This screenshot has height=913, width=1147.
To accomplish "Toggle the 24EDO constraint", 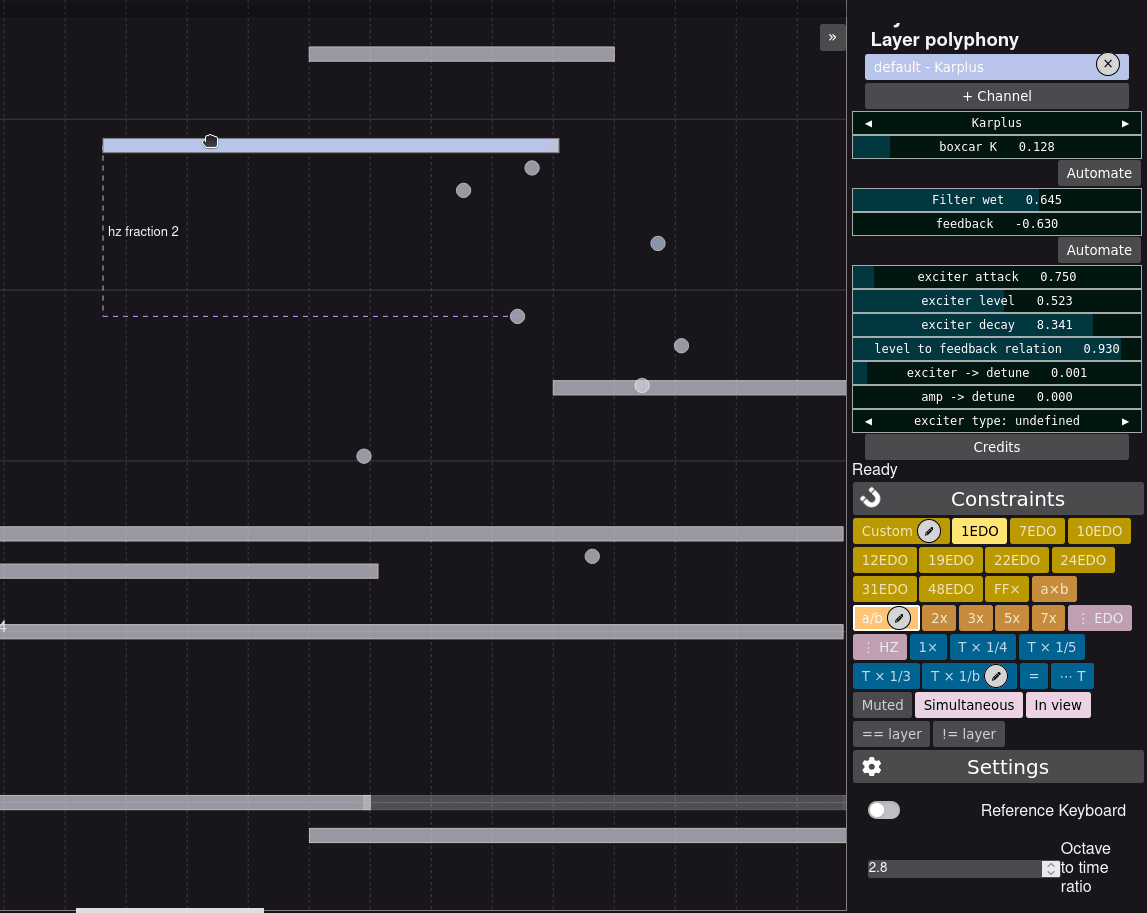I will point(1083,560).
